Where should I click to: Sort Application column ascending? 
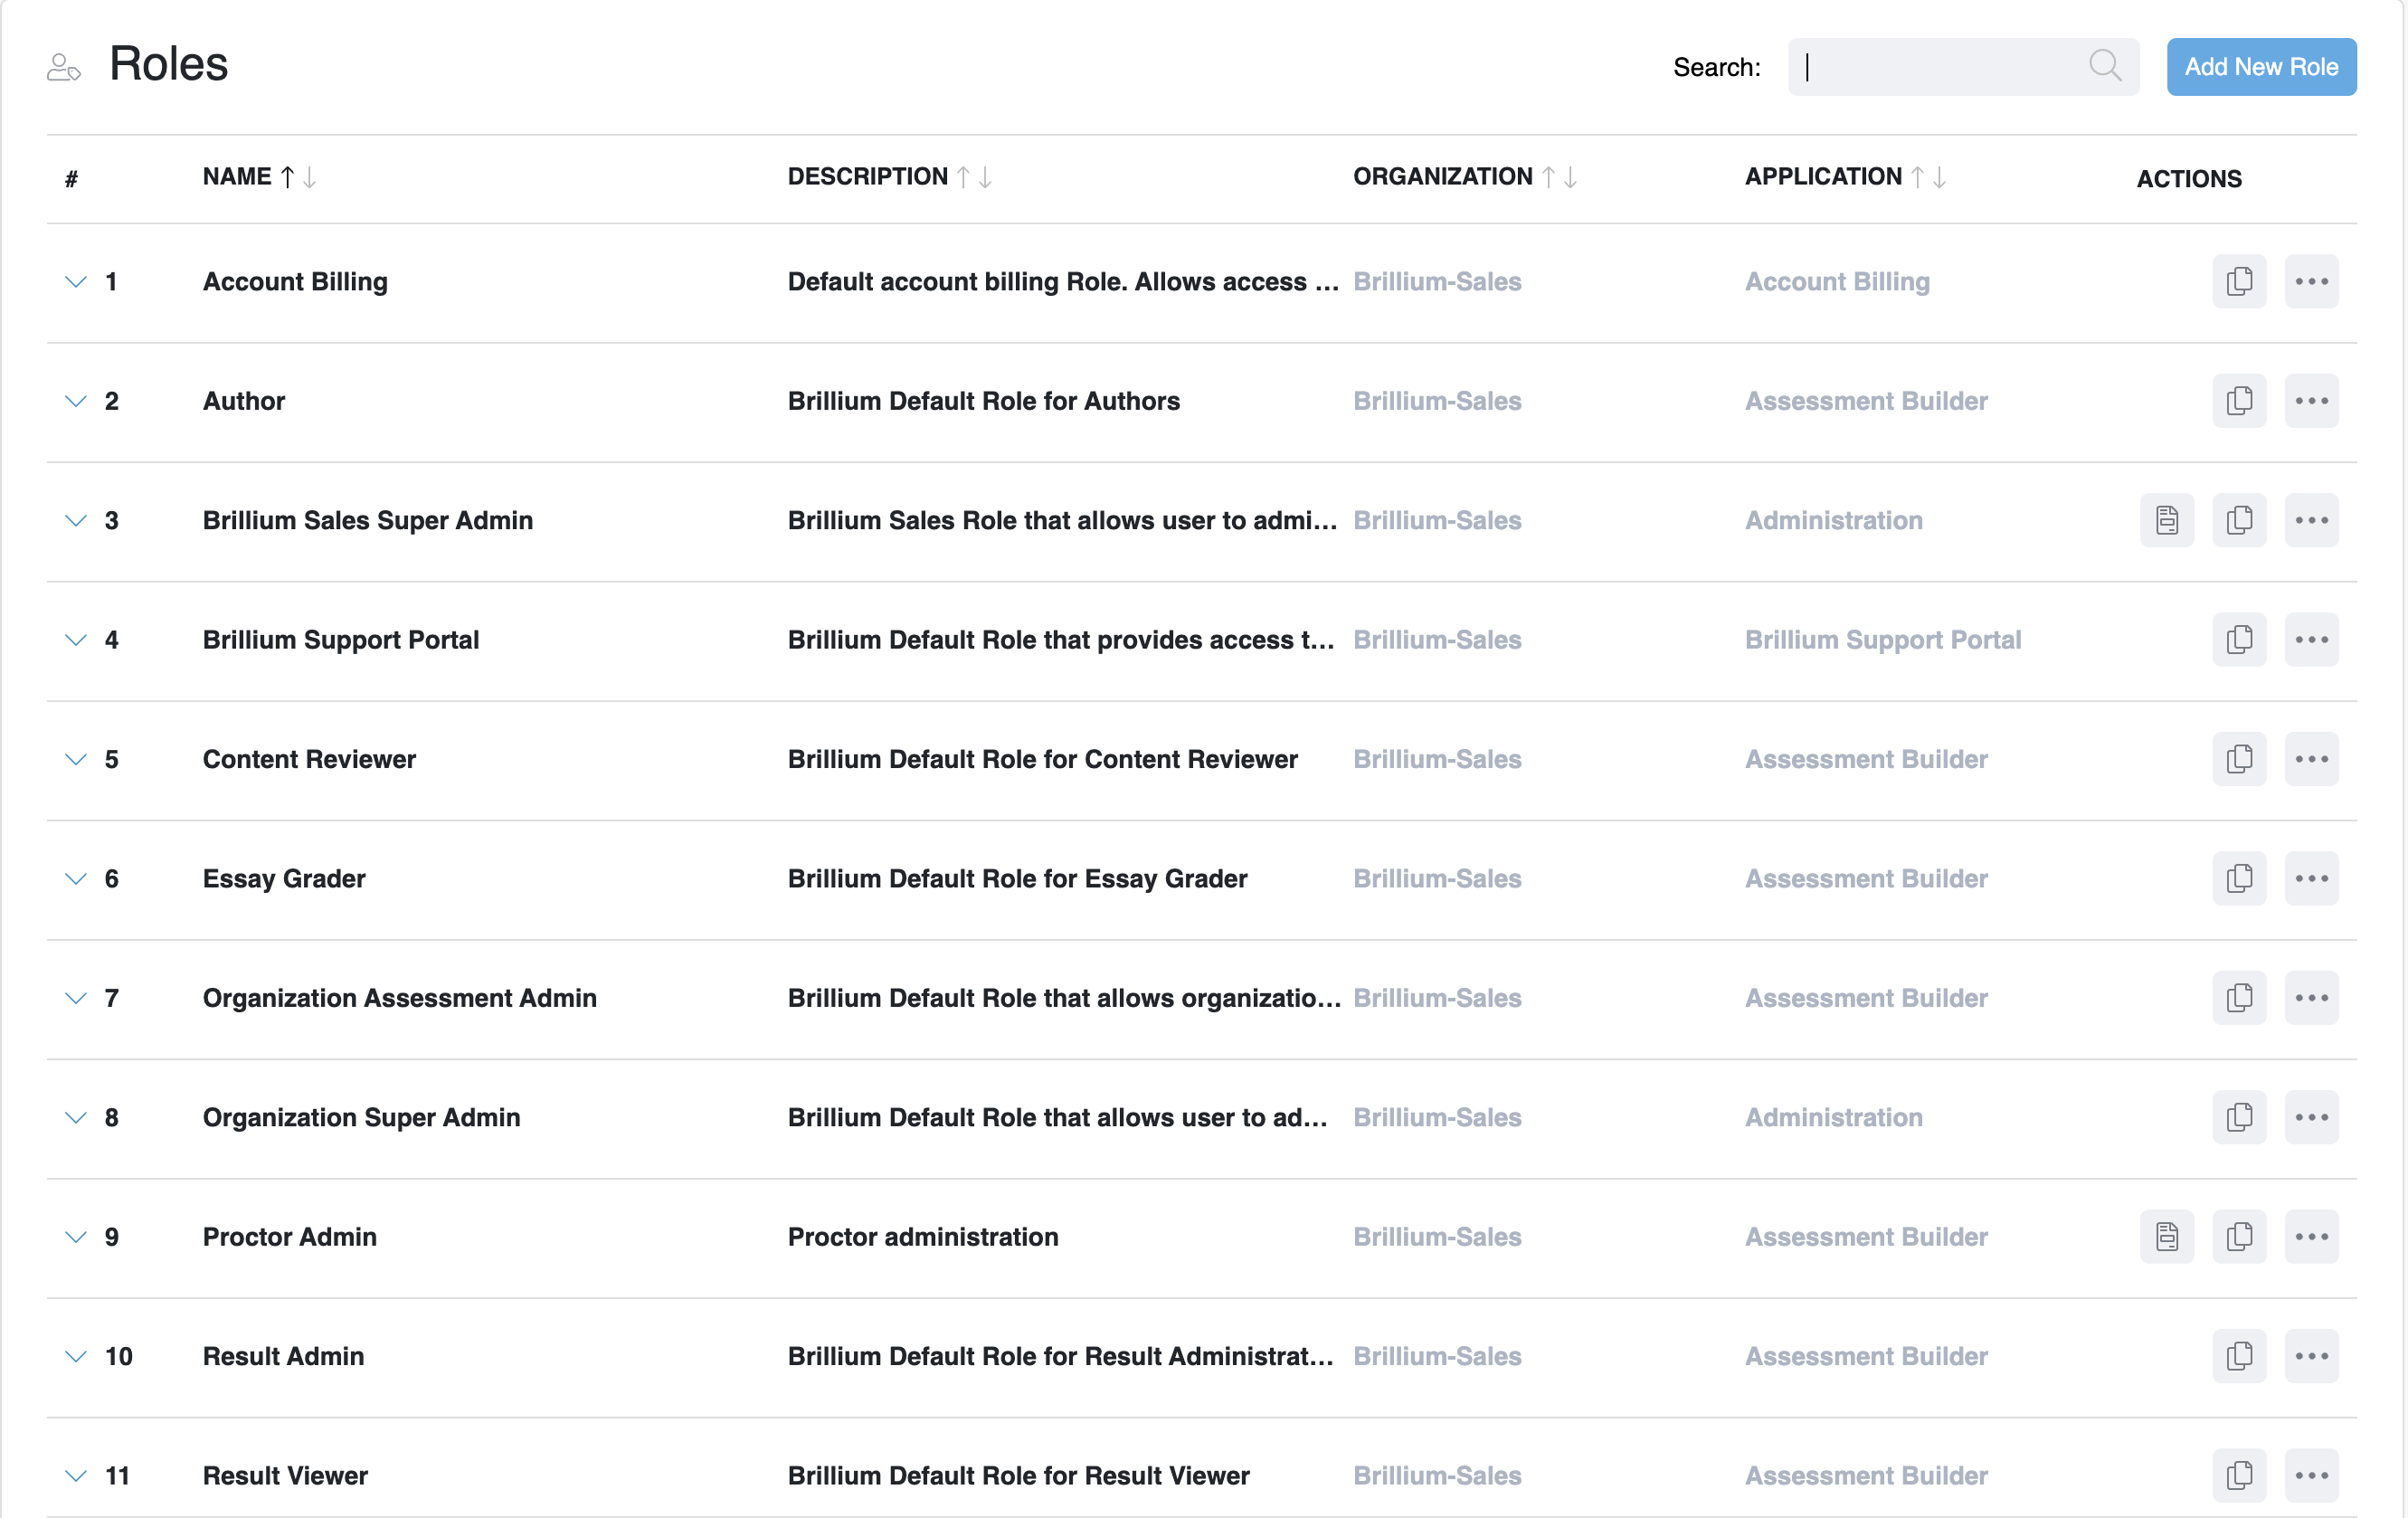pos(1917,177)
